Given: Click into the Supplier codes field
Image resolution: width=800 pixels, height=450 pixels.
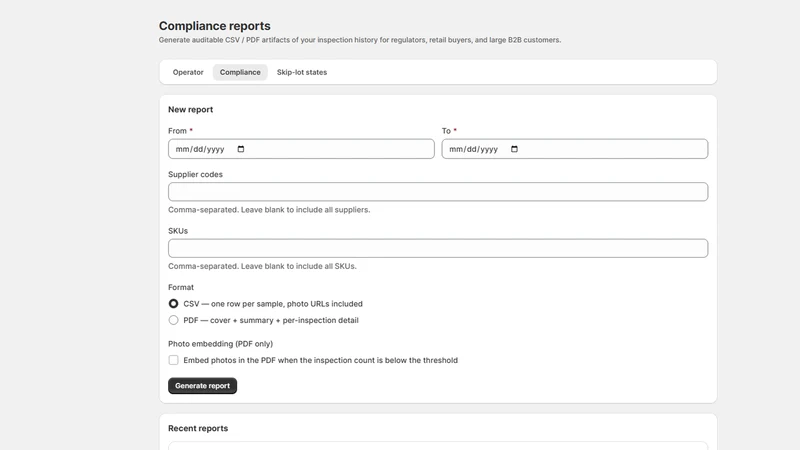Looking at the screenshot, I should pyautogui.click(x=438, y=192).
